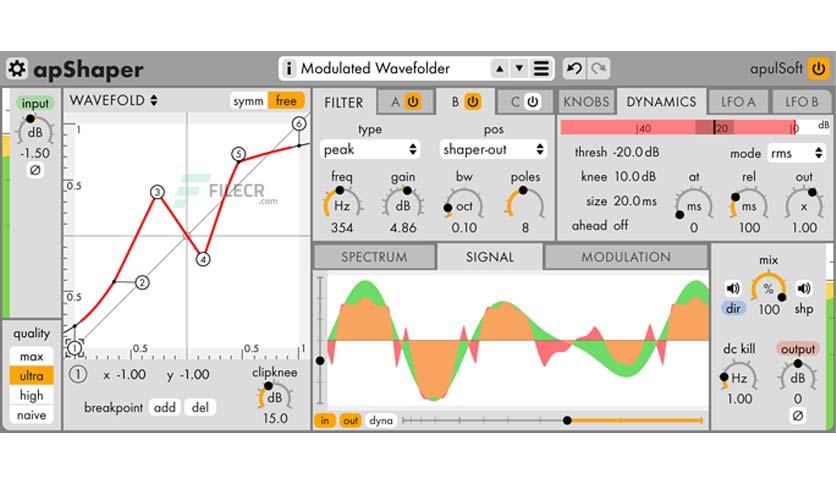
Task: Select breakpoint 4 on the curve
Action: 203,260
